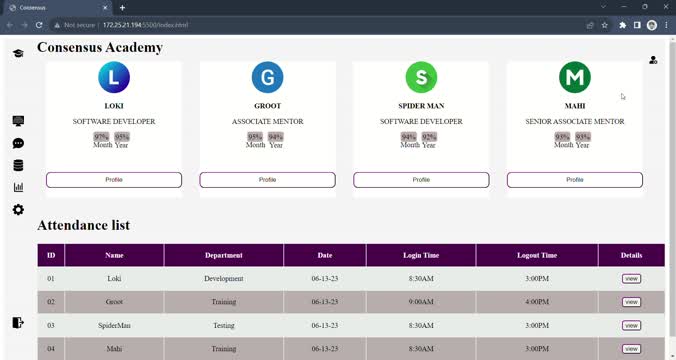Open browser extensions puzzle icon
Viewport: 676px width, 360px height.
pyautogui.click(x=623, y=25)
